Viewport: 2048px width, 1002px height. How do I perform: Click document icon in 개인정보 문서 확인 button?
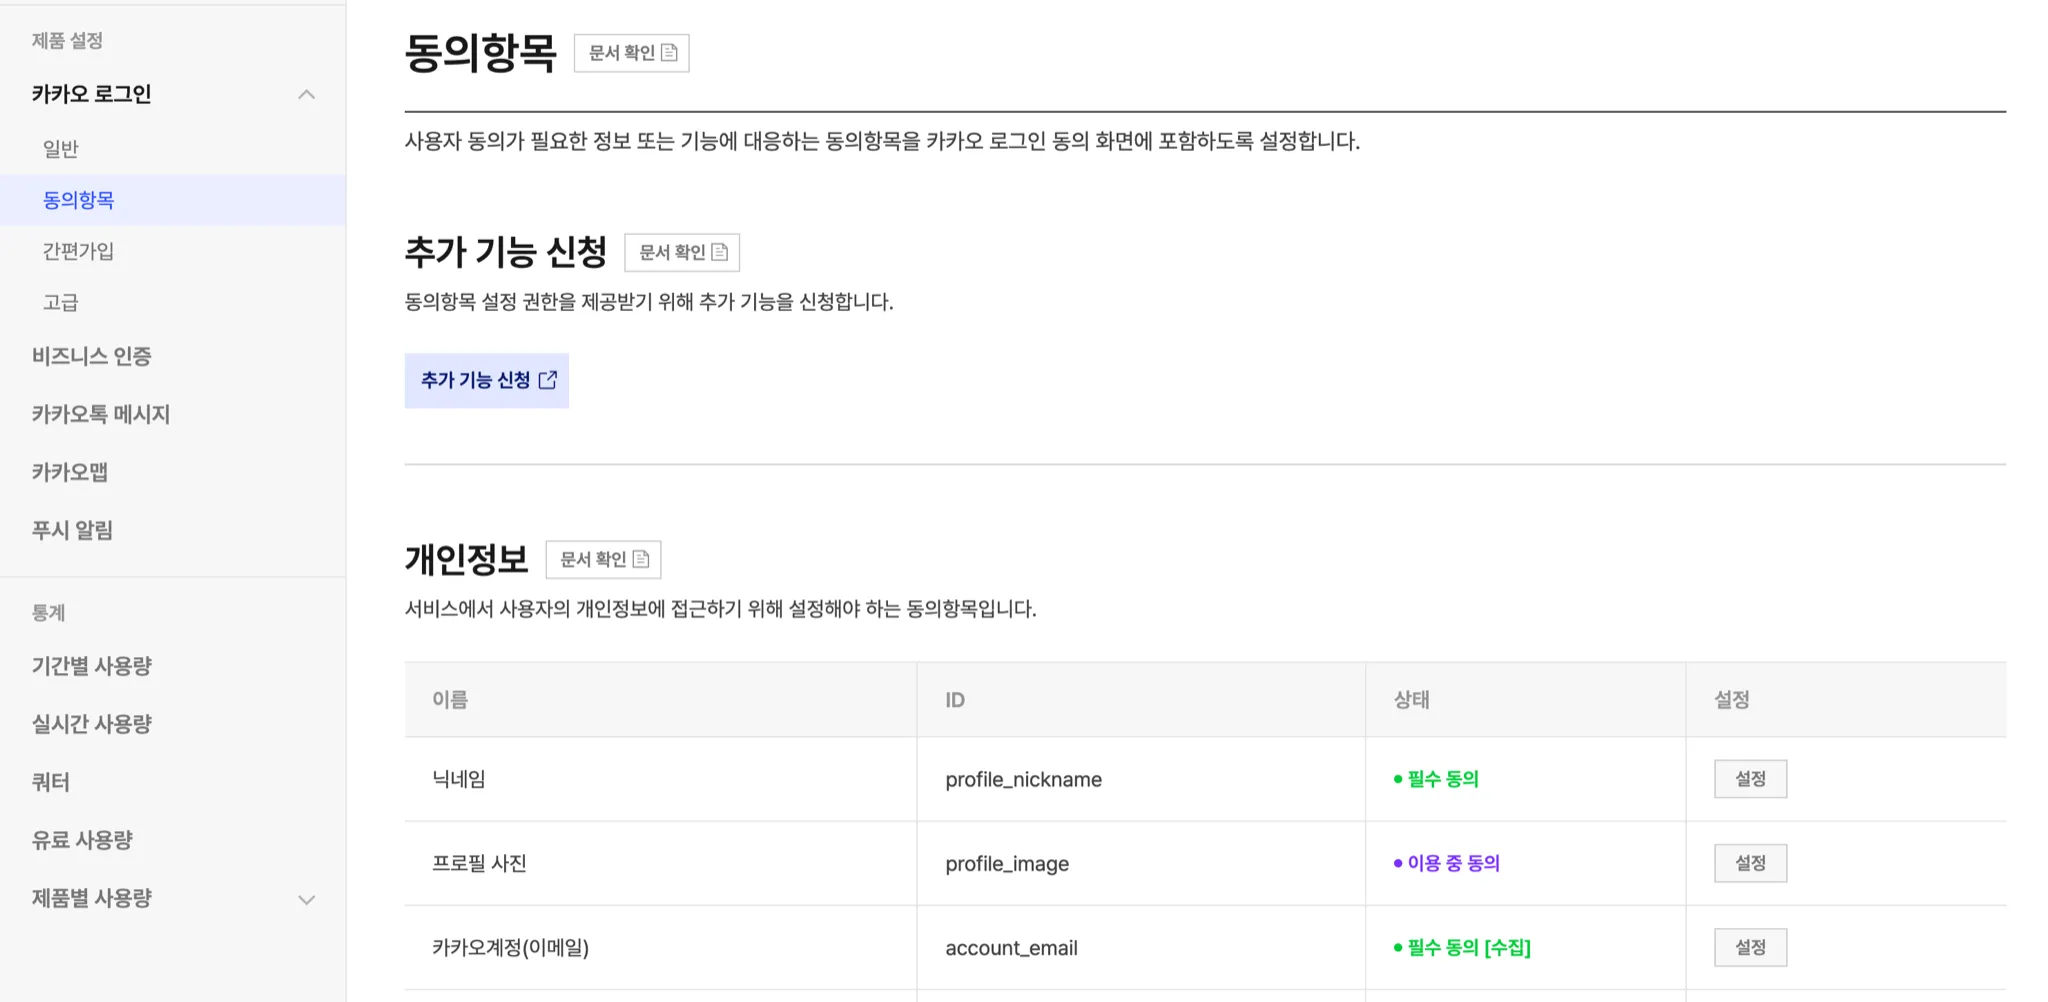(641, 559)
